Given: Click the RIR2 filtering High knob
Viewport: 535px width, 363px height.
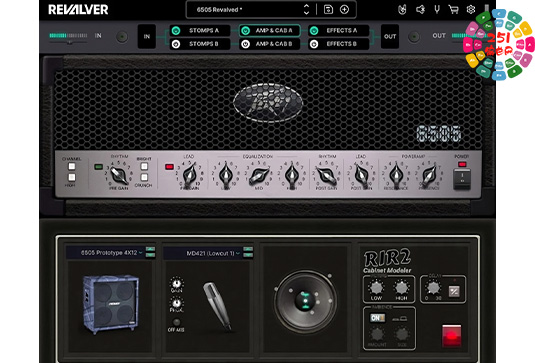Looking at the screenshot, I should pos(402,288).
